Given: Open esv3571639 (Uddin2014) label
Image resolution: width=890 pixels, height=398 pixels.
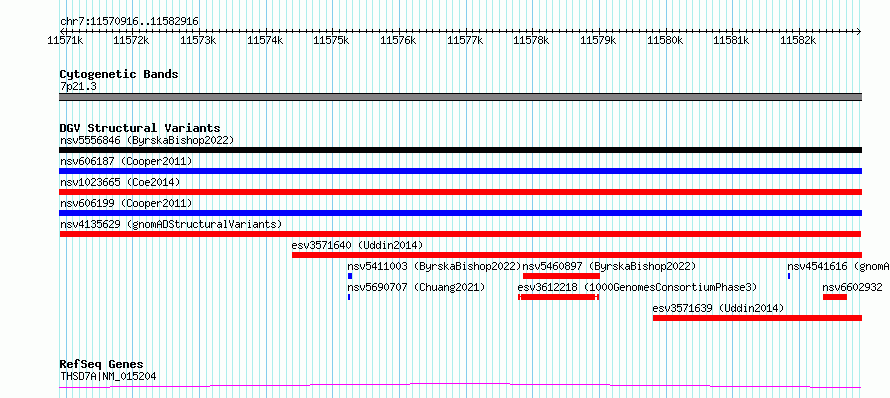Looking at the screenshot, I should coord(718,308).
